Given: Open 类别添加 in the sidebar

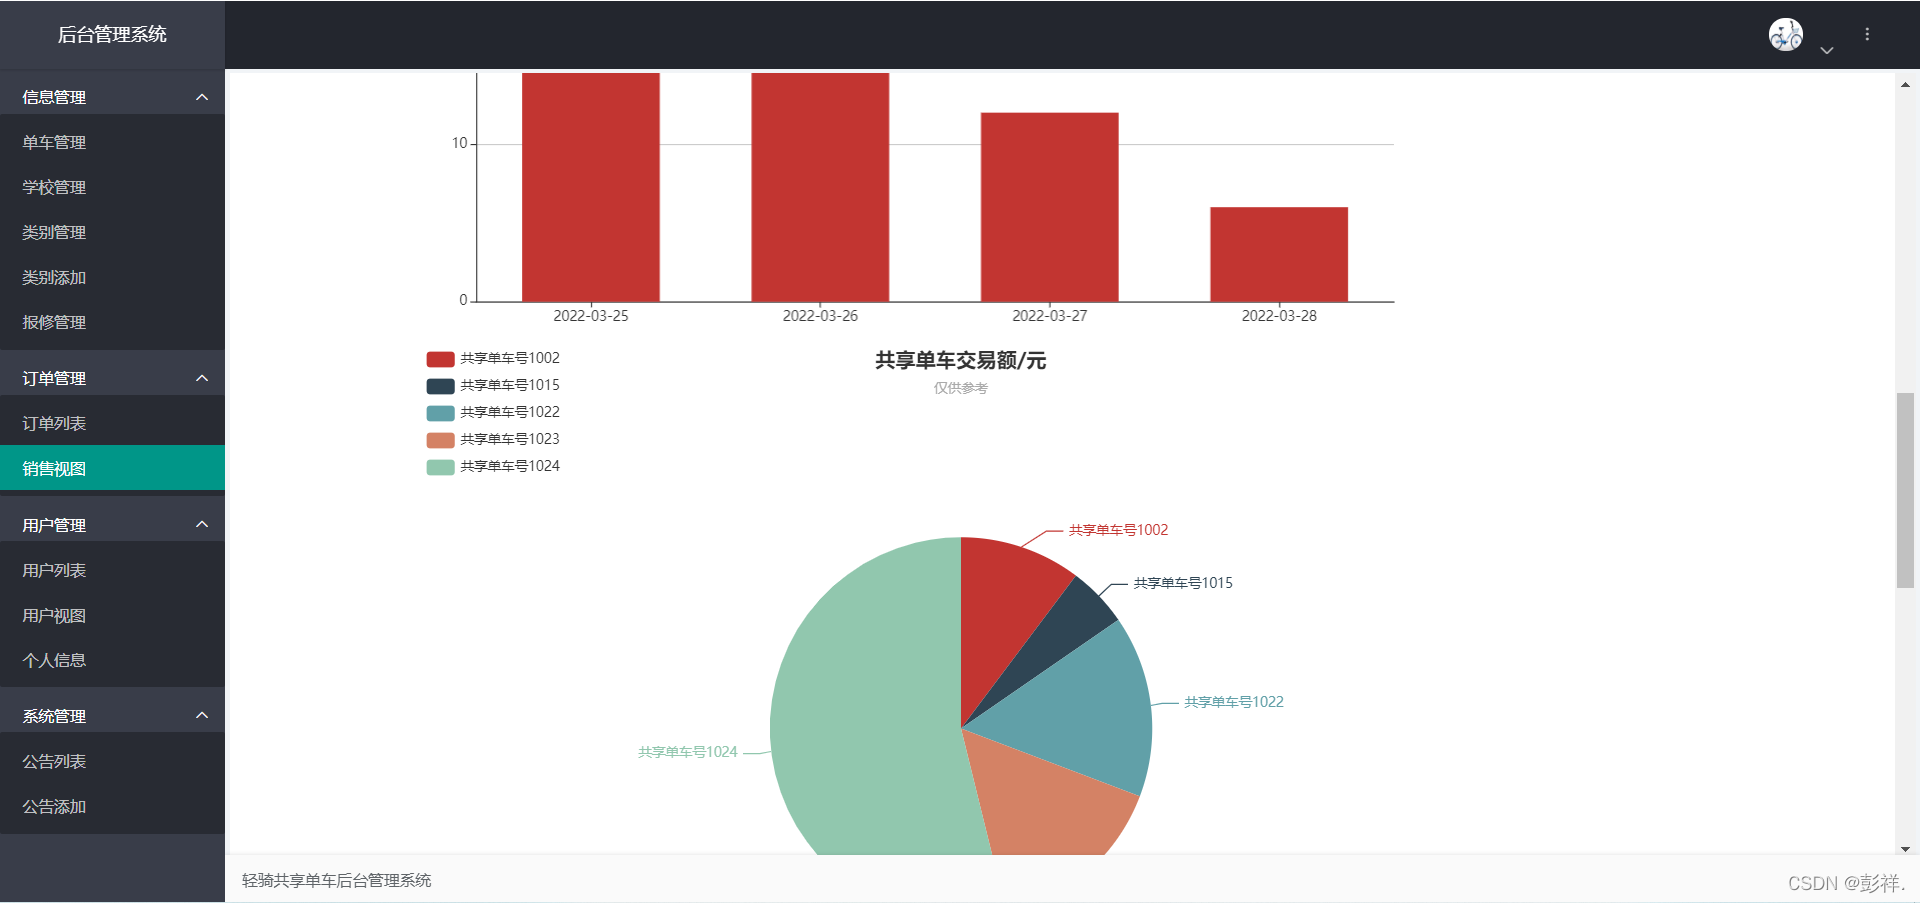Looking at the screenshot, I should [x=112, y=277].
